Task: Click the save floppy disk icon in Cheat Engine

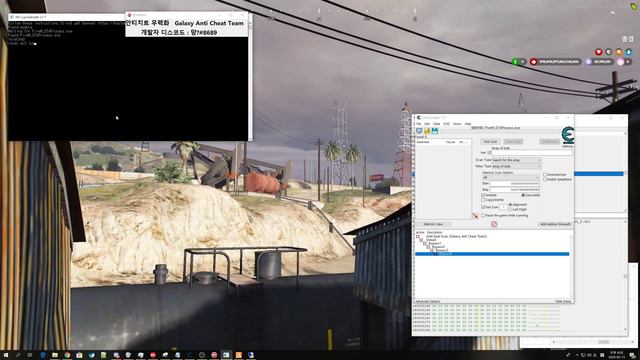Action: (x=435, y=131)
